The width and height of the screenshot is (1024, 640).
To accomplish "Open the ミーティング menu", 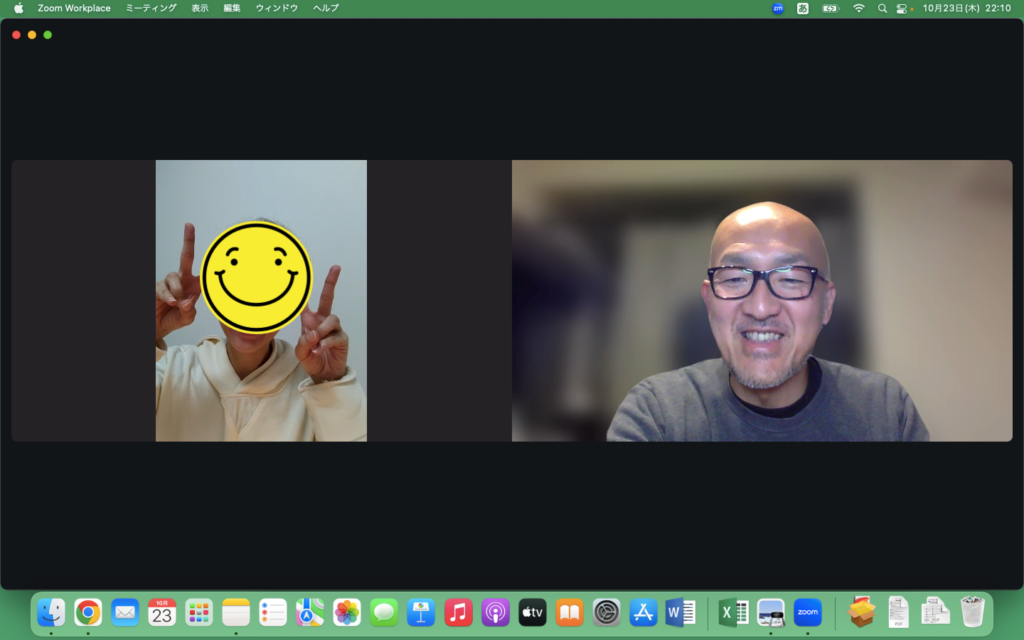I will pos(151,8).
